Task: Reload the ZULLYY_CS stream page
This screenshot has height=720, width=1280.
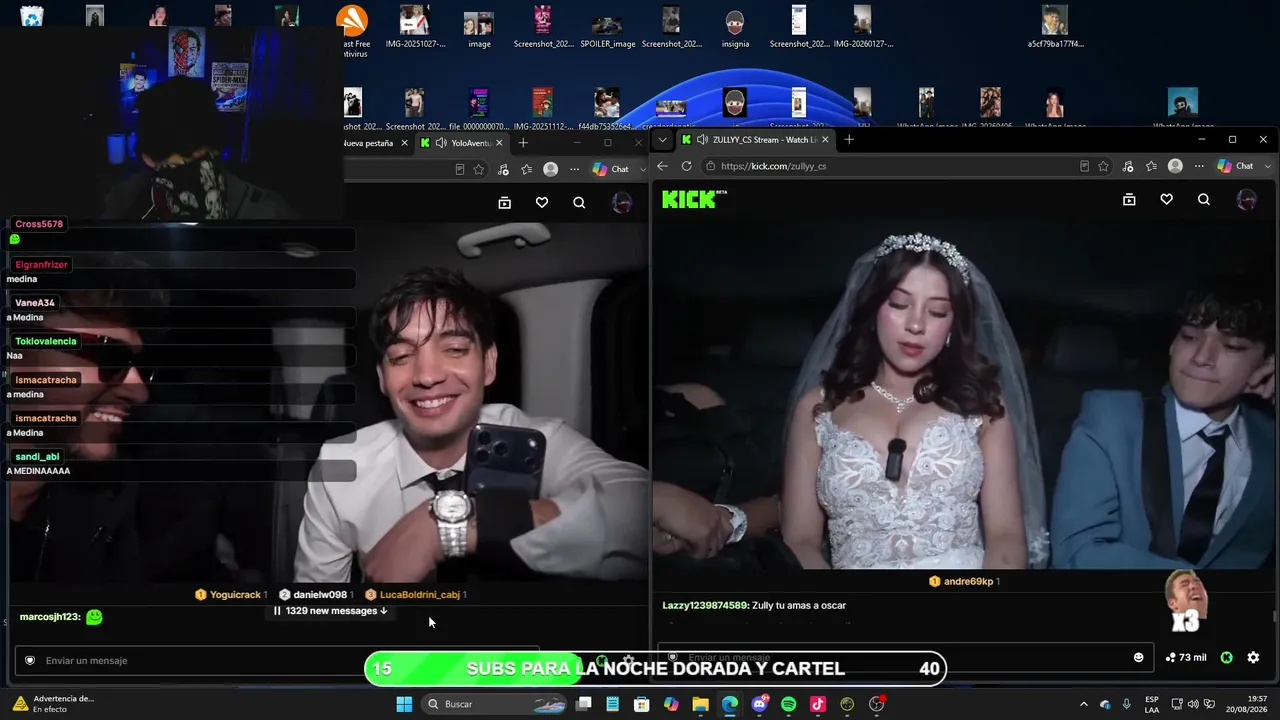Action: tap(686, 166)
